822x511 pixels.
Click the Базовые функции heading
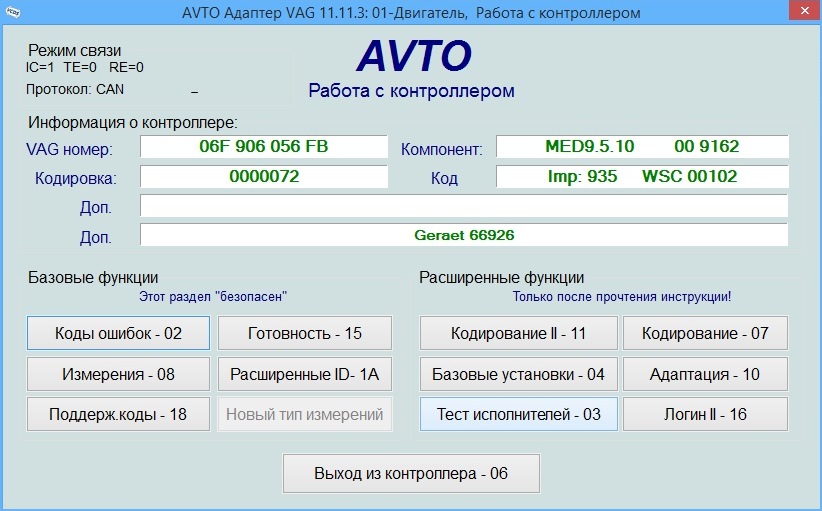click(93, 277)
